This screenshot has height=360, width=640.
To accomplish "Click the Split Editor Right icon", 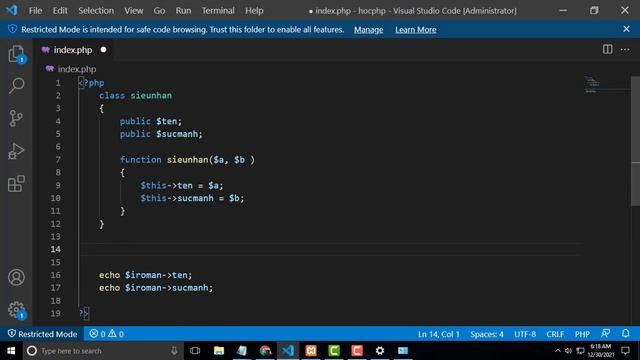I will pos(607,49).
